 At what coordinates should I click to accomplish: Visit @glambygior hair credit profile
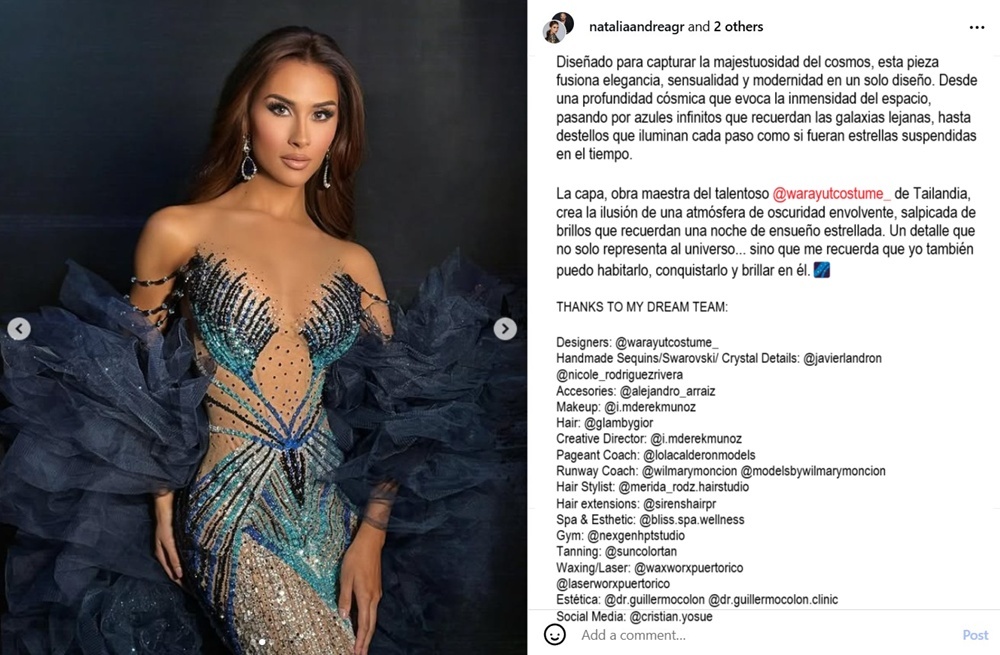click(619, 423)
